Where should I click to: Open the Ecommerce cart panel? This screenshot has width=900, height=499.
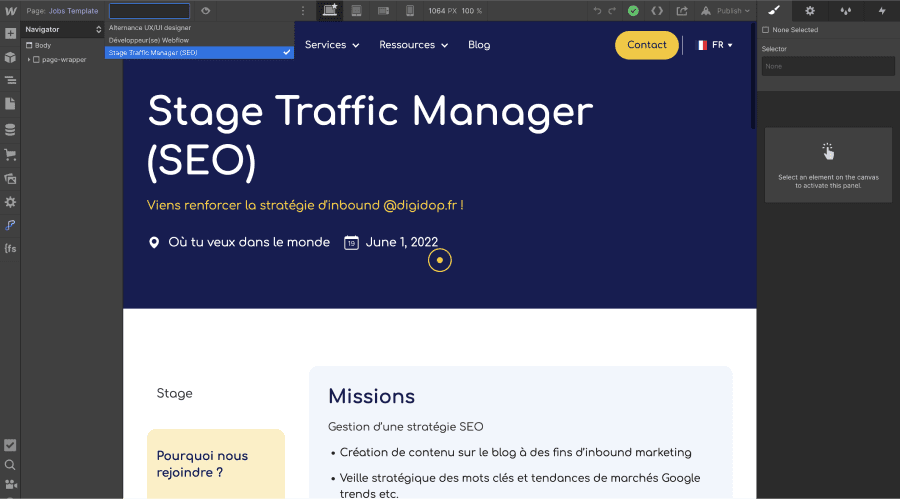[10, 154]
